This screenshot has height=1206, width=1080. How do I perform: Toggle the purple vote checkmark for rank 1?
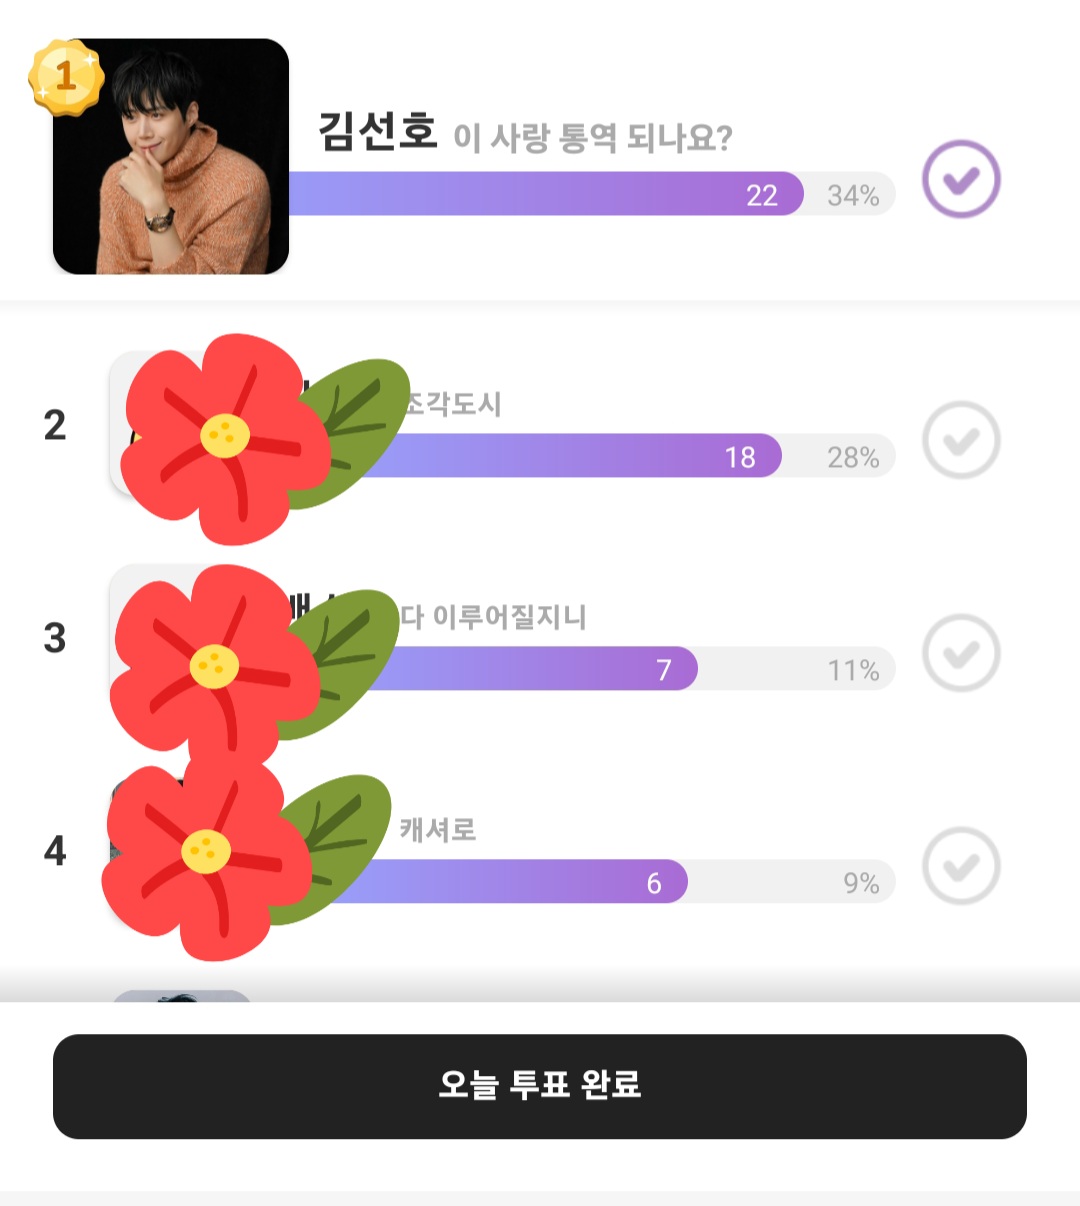pyautogui.click(x=960, y=180)
